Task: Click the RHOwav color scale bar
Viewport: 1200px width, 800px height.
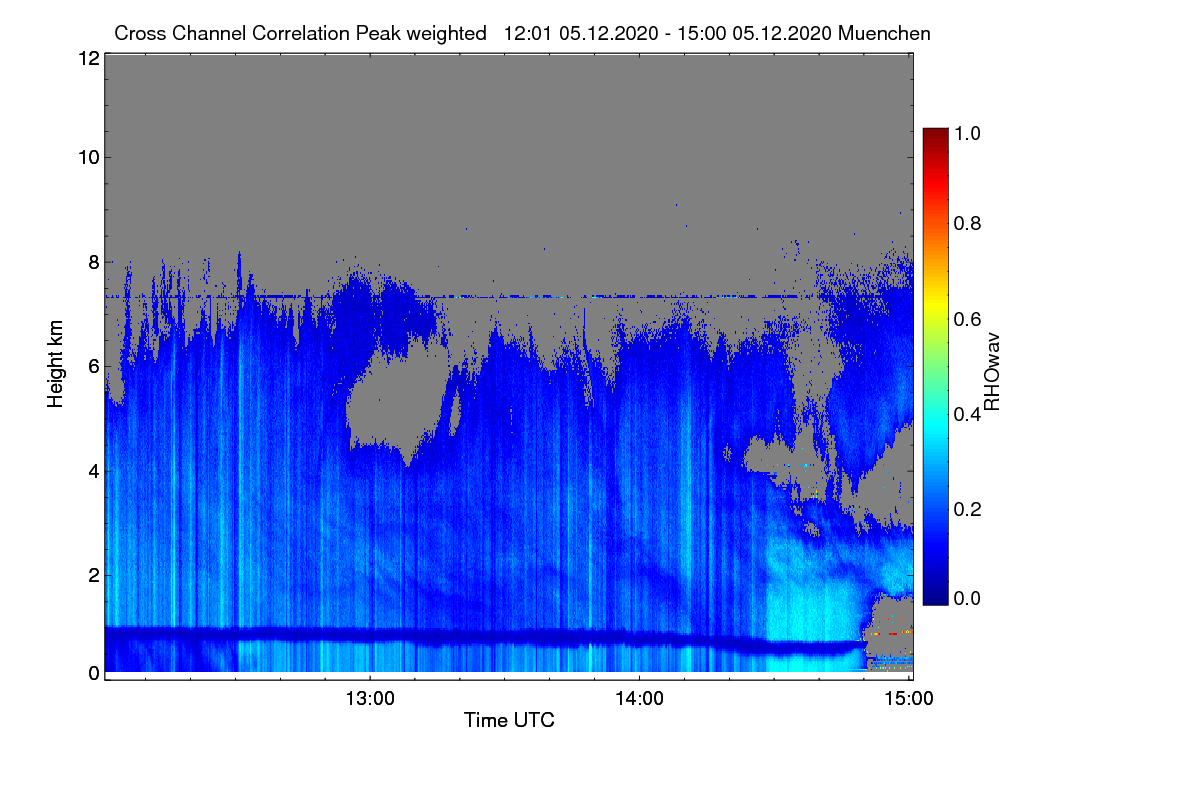Action: pos(934,366)
